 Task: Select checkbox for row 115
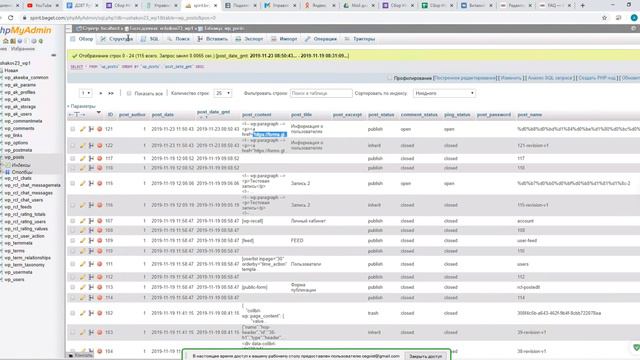[x=73, y=183]
